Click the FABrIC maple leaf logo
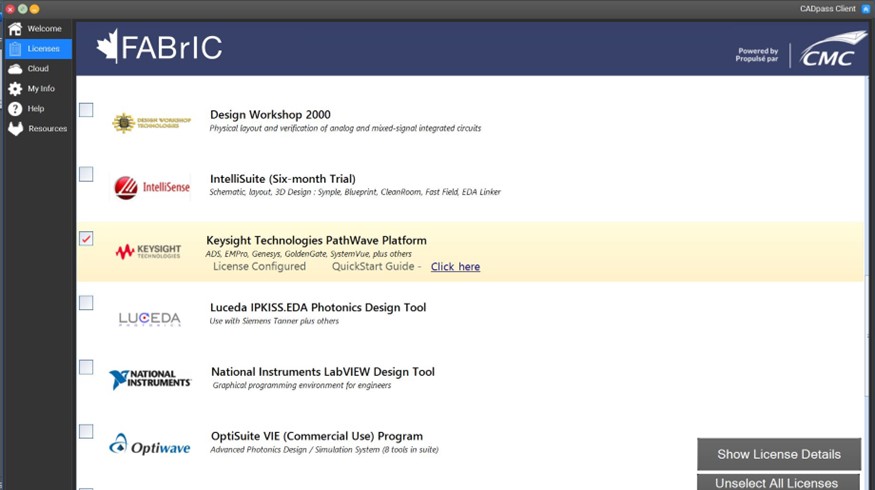875x490 pixels. coord(107,46)
